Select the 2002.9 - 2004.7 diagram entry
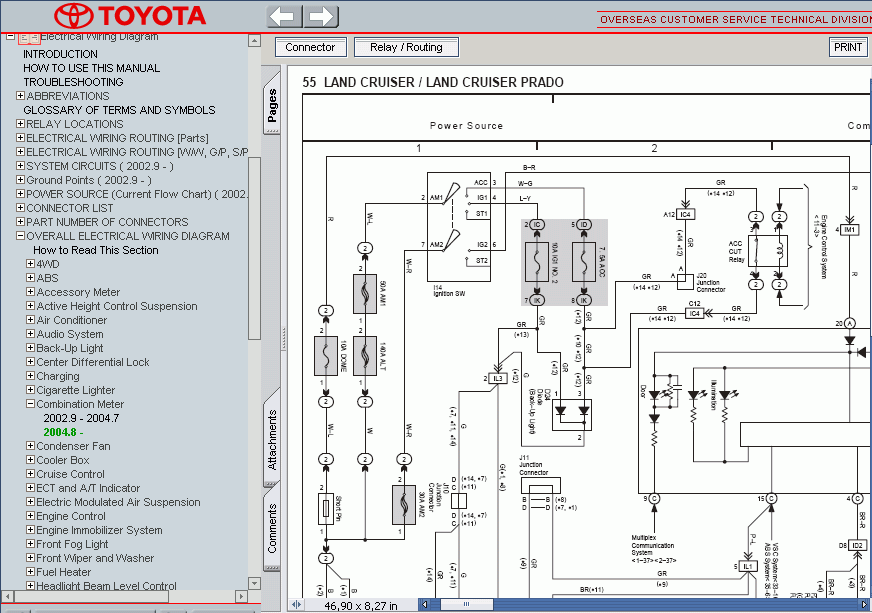This screenshot has height=613, width=872. pyautogui.click(x=80, y=418)
